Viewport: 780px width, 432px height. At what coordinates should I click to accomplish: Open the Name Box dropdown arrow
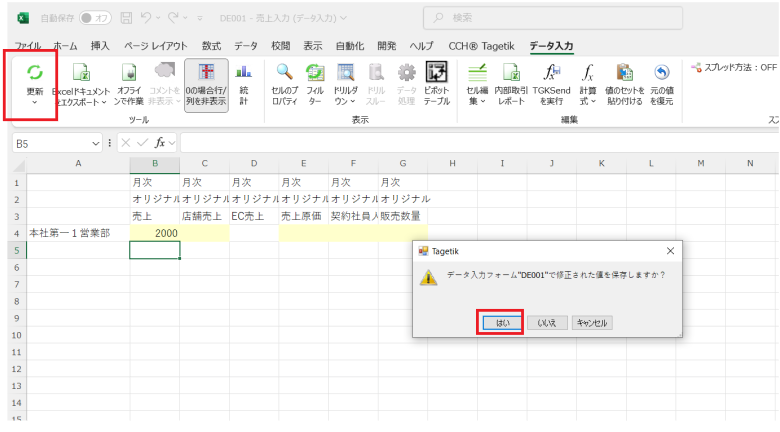point(96,143)
